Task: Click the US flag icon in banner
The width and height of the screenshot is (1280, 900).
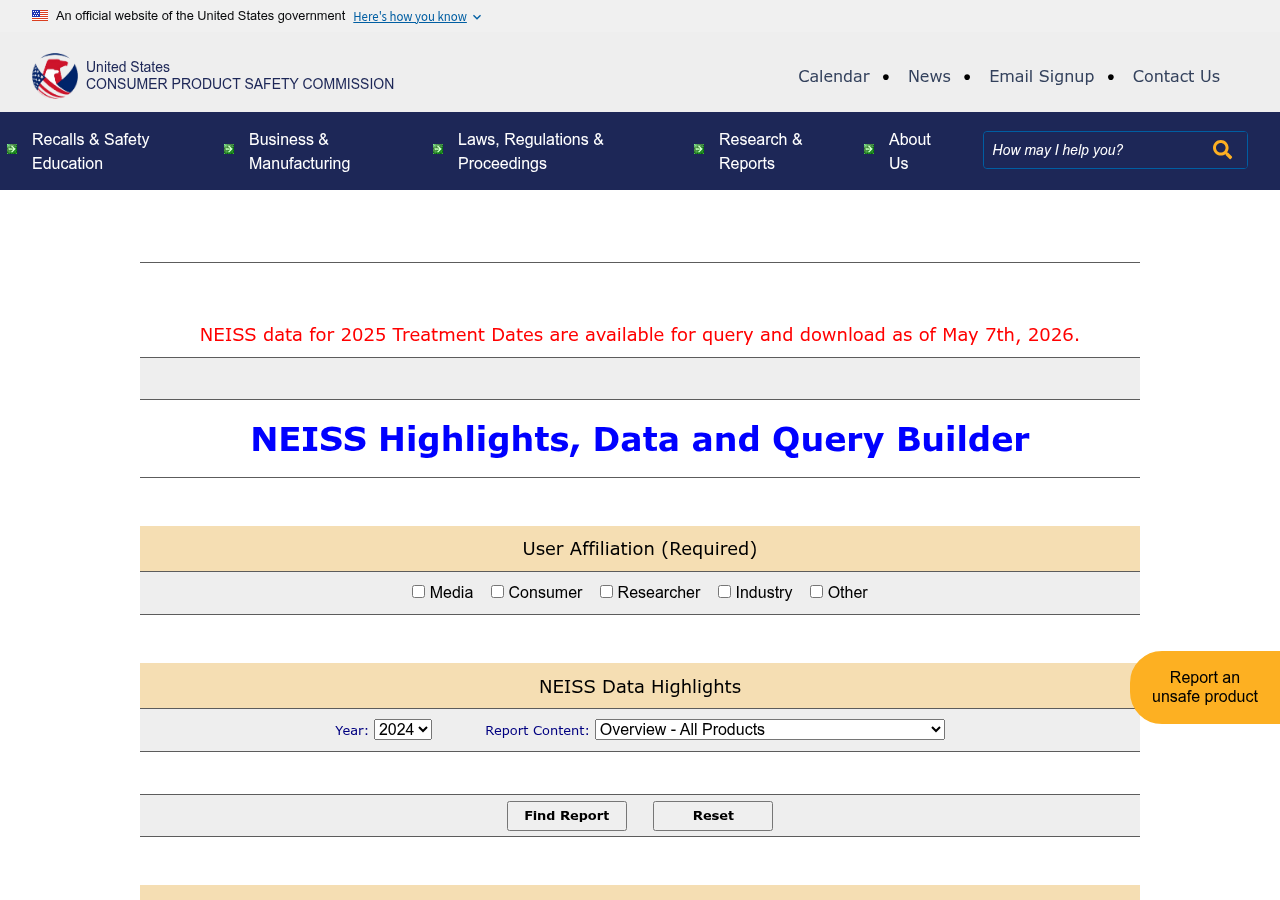Action: tap(40, 16)
